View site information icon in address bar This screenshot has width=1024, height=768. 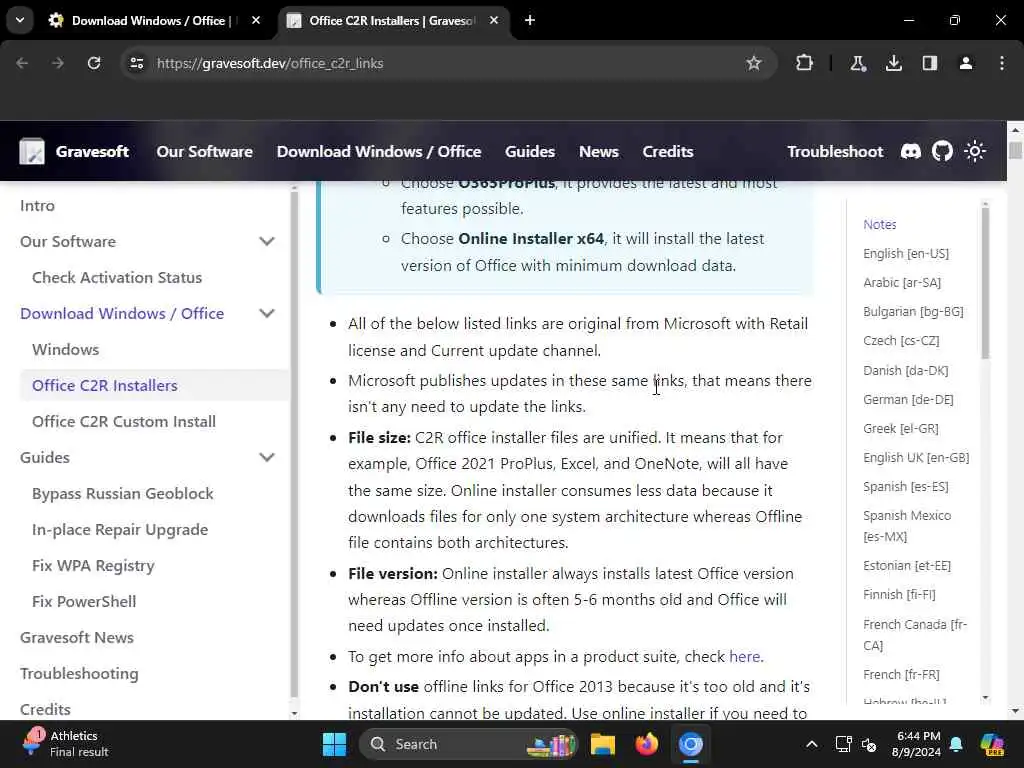[x=136, y=63]
